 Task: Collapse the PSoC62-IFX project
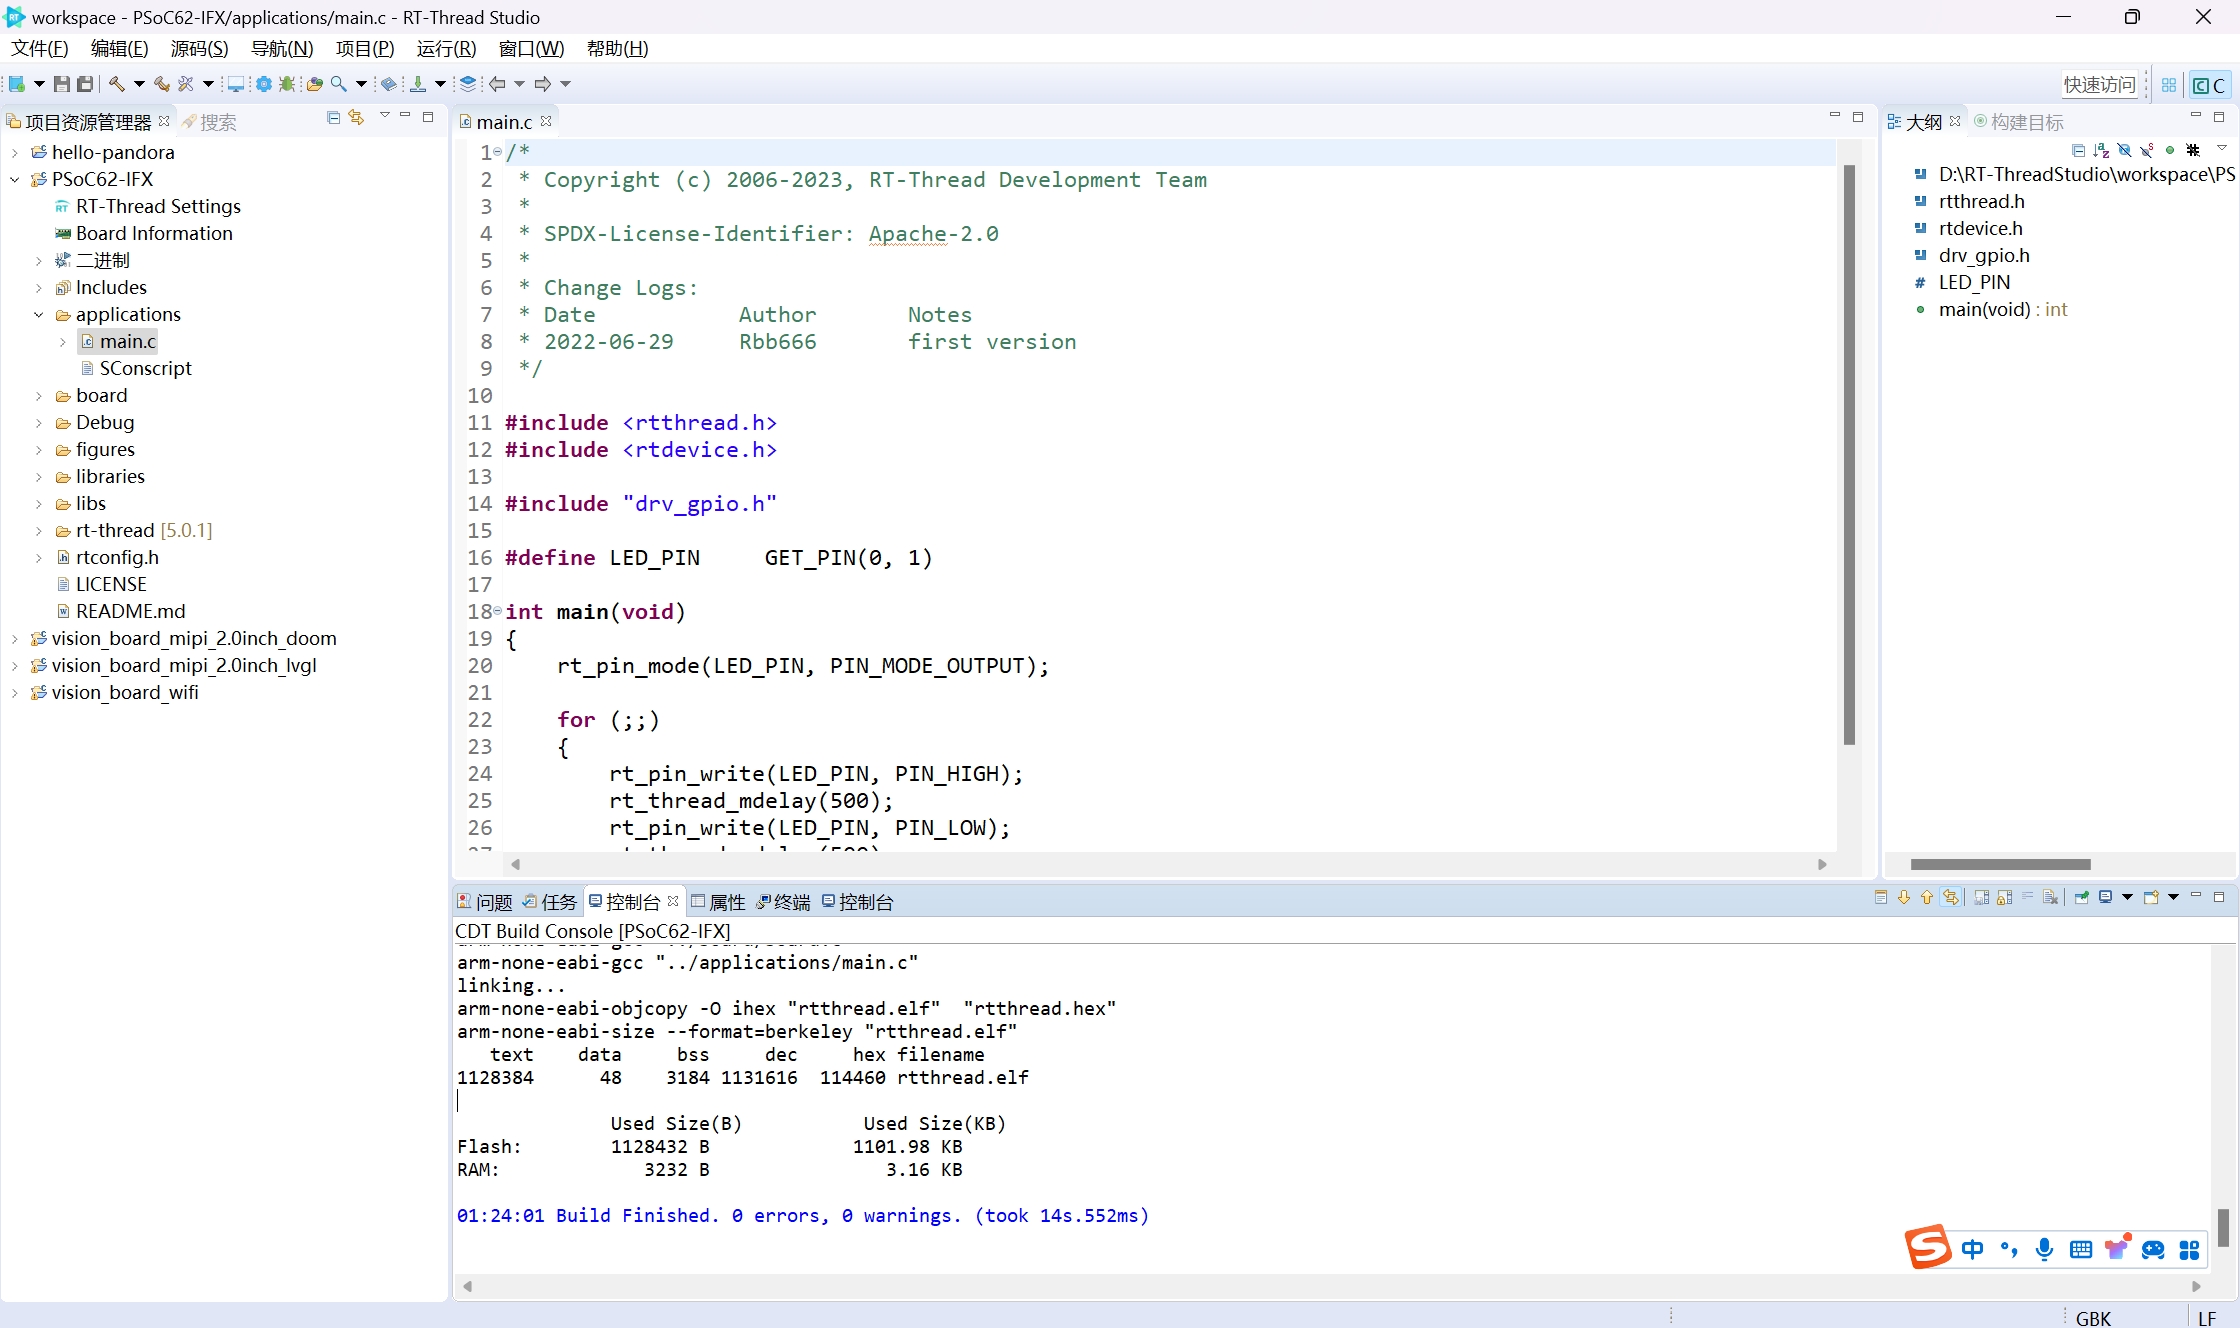point(14,180)
